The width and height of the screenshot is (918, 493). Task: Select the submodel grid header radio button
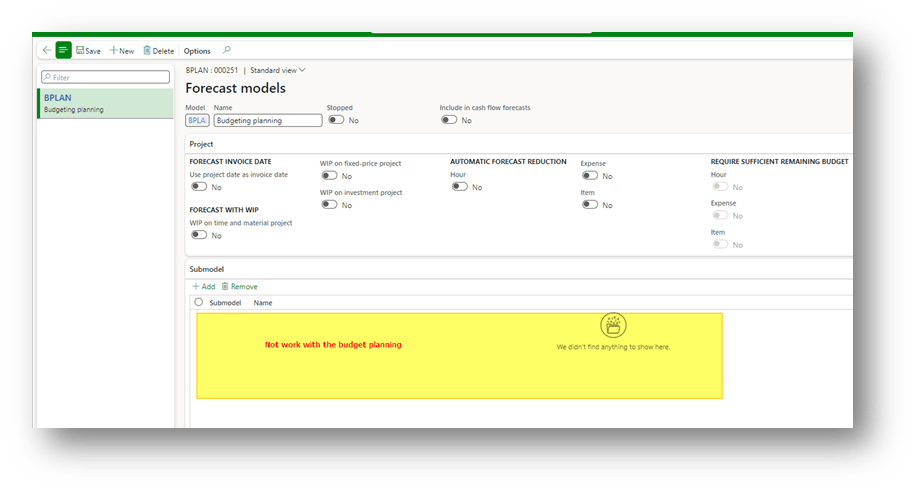click(198, 302)
